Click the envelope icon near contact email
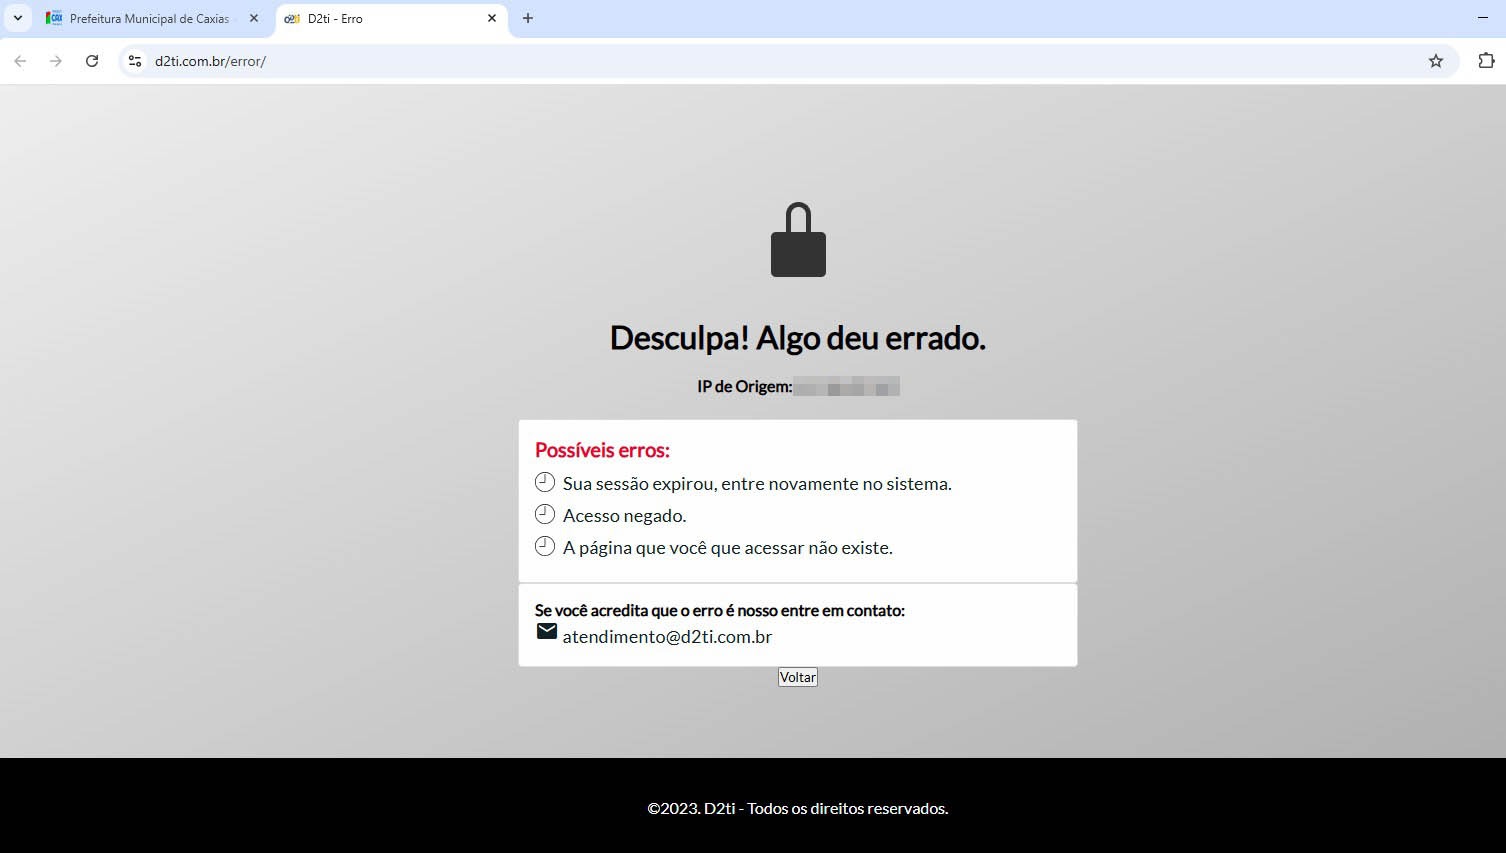Viewport: 1506px width, 853px height. click(547, 631)
